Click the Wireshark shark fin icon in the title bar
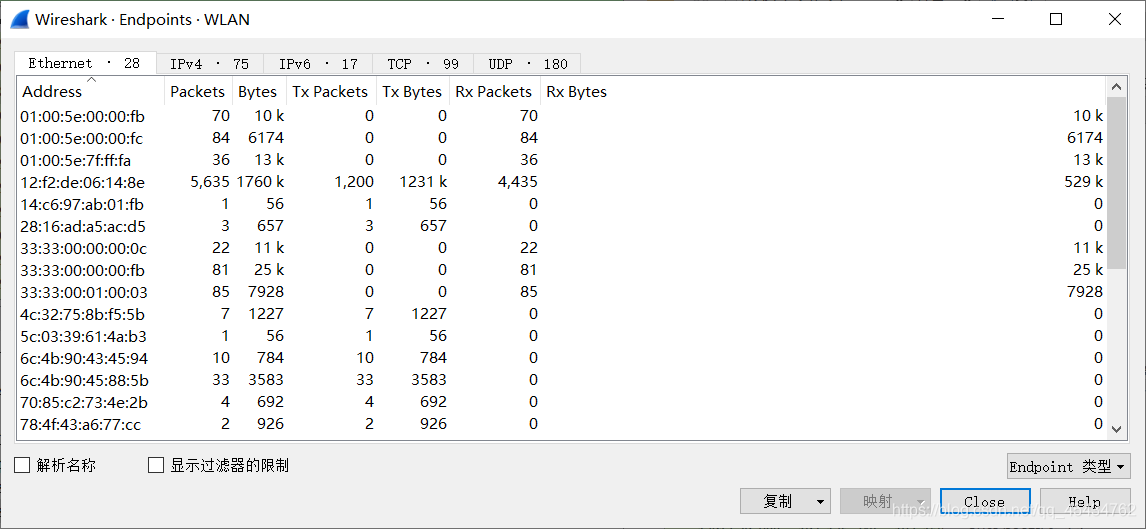Screen dimensions: 1146x529 [19, 20]
